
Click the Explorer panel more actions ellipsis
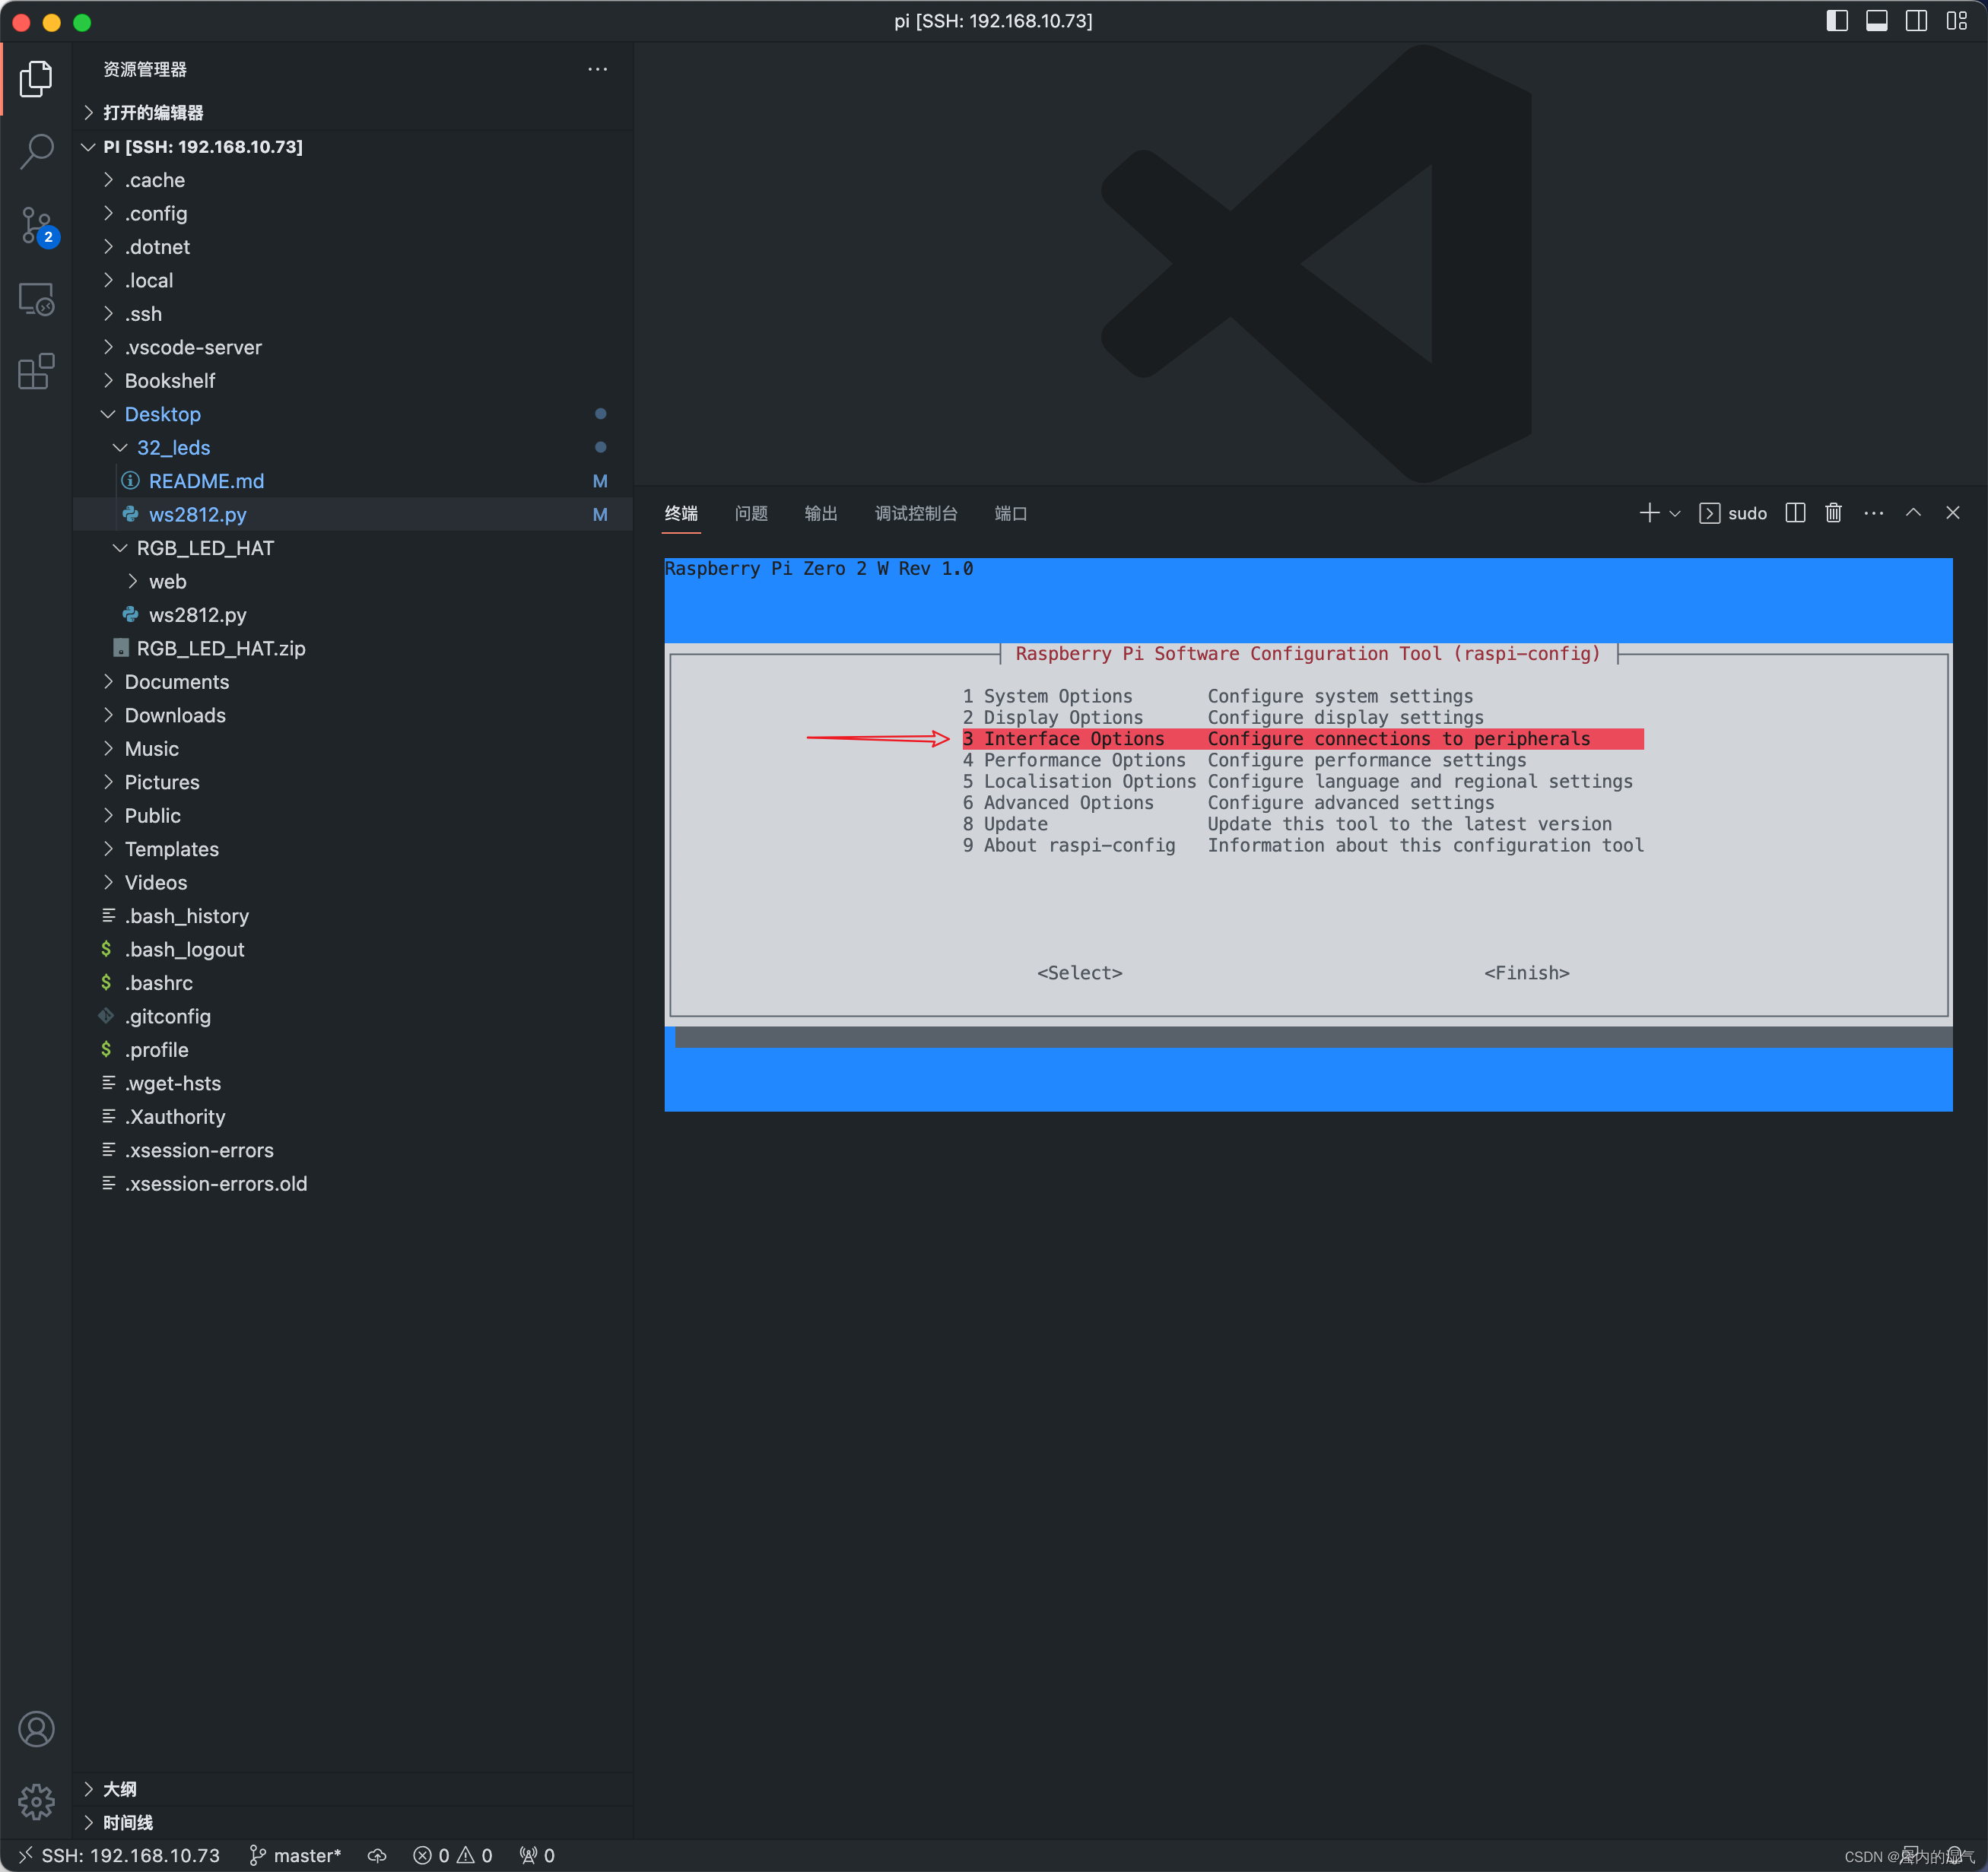coord(597,69)
